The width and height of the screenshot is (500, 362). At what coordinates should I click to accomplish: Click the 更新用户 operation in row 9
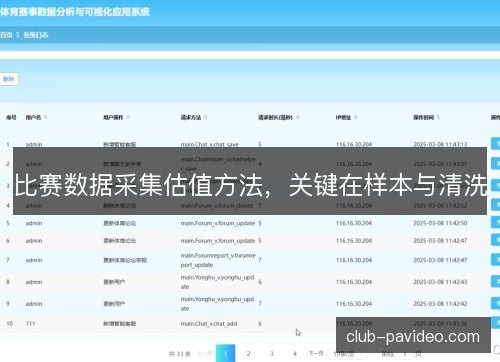pyautogui.click(x=114, y=304)
